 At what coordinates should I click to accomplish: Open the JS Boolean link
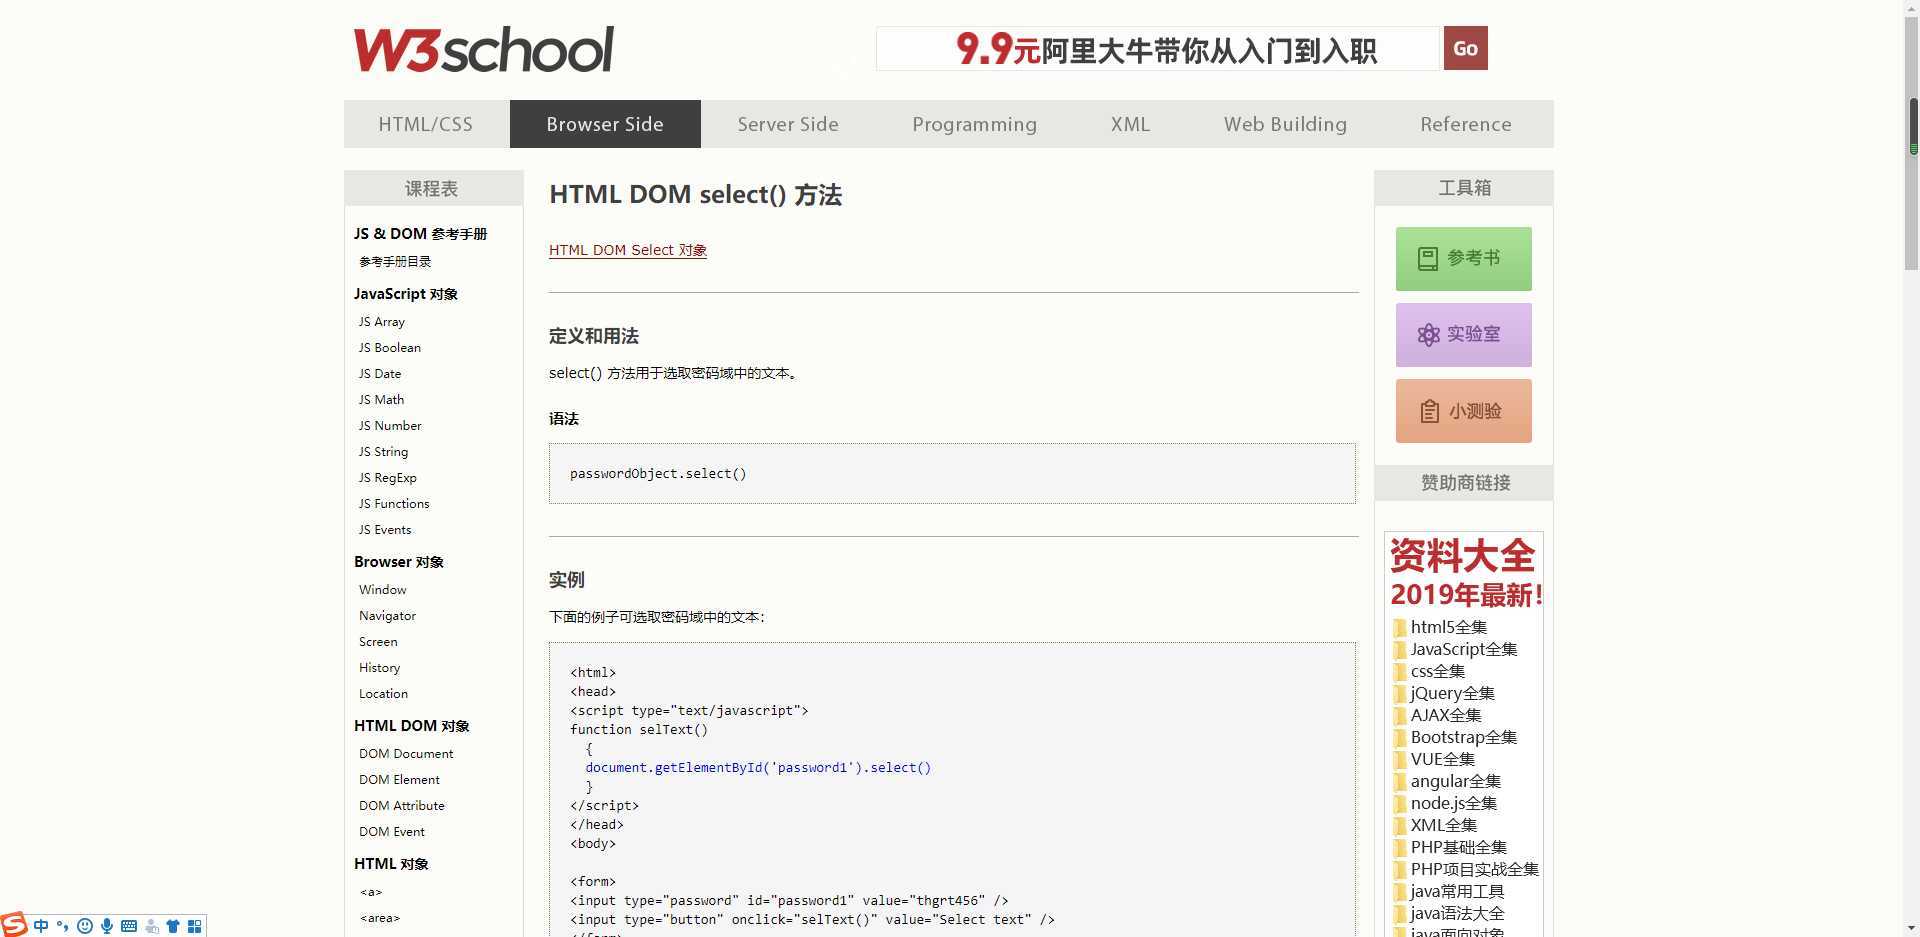[x=390, y=348]
